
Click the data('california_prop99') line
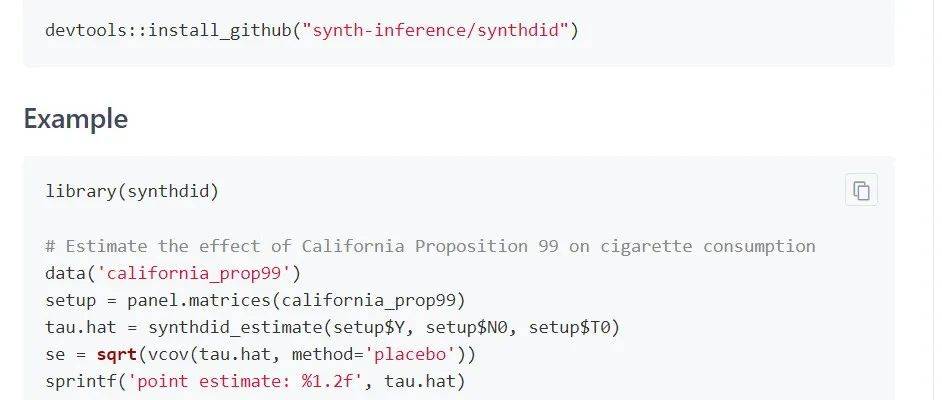click(173, 273)
